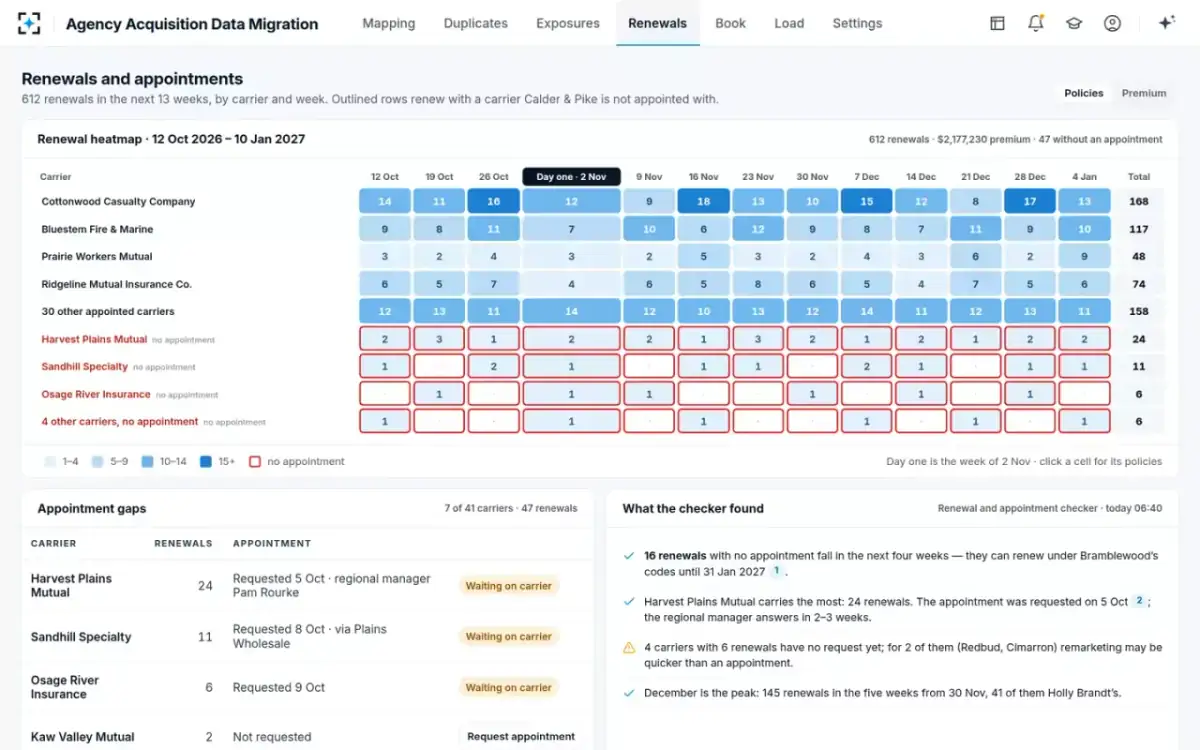The width and height of the screenshot is (1200, 750).
Task: Open '4 other carriers' cell for 21 Dec
Action: [976, 422]
